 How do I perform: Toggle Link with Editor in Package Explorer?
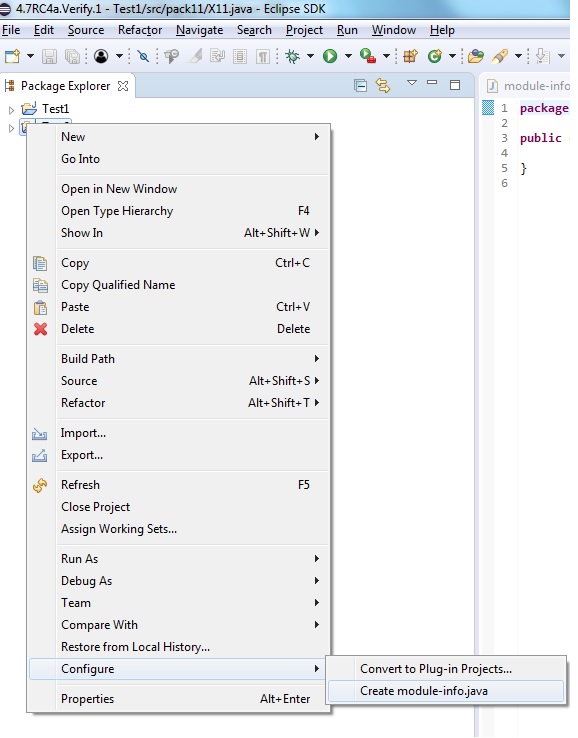(x=383, y=86)
